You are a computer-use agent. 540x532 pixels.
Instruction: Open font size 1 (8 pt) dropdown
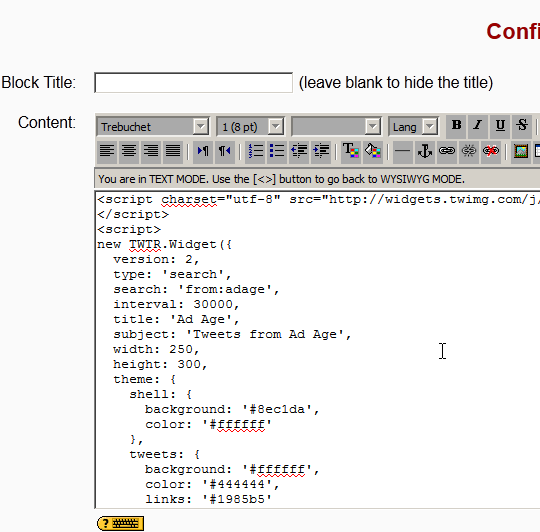point(250,127)
